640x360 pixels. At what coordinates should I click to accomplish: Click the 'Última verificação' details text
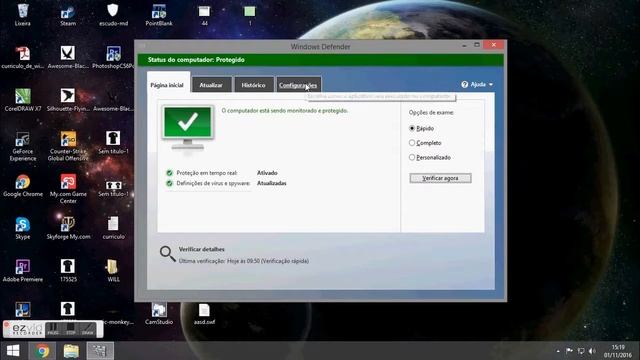(x=244, y=261)
